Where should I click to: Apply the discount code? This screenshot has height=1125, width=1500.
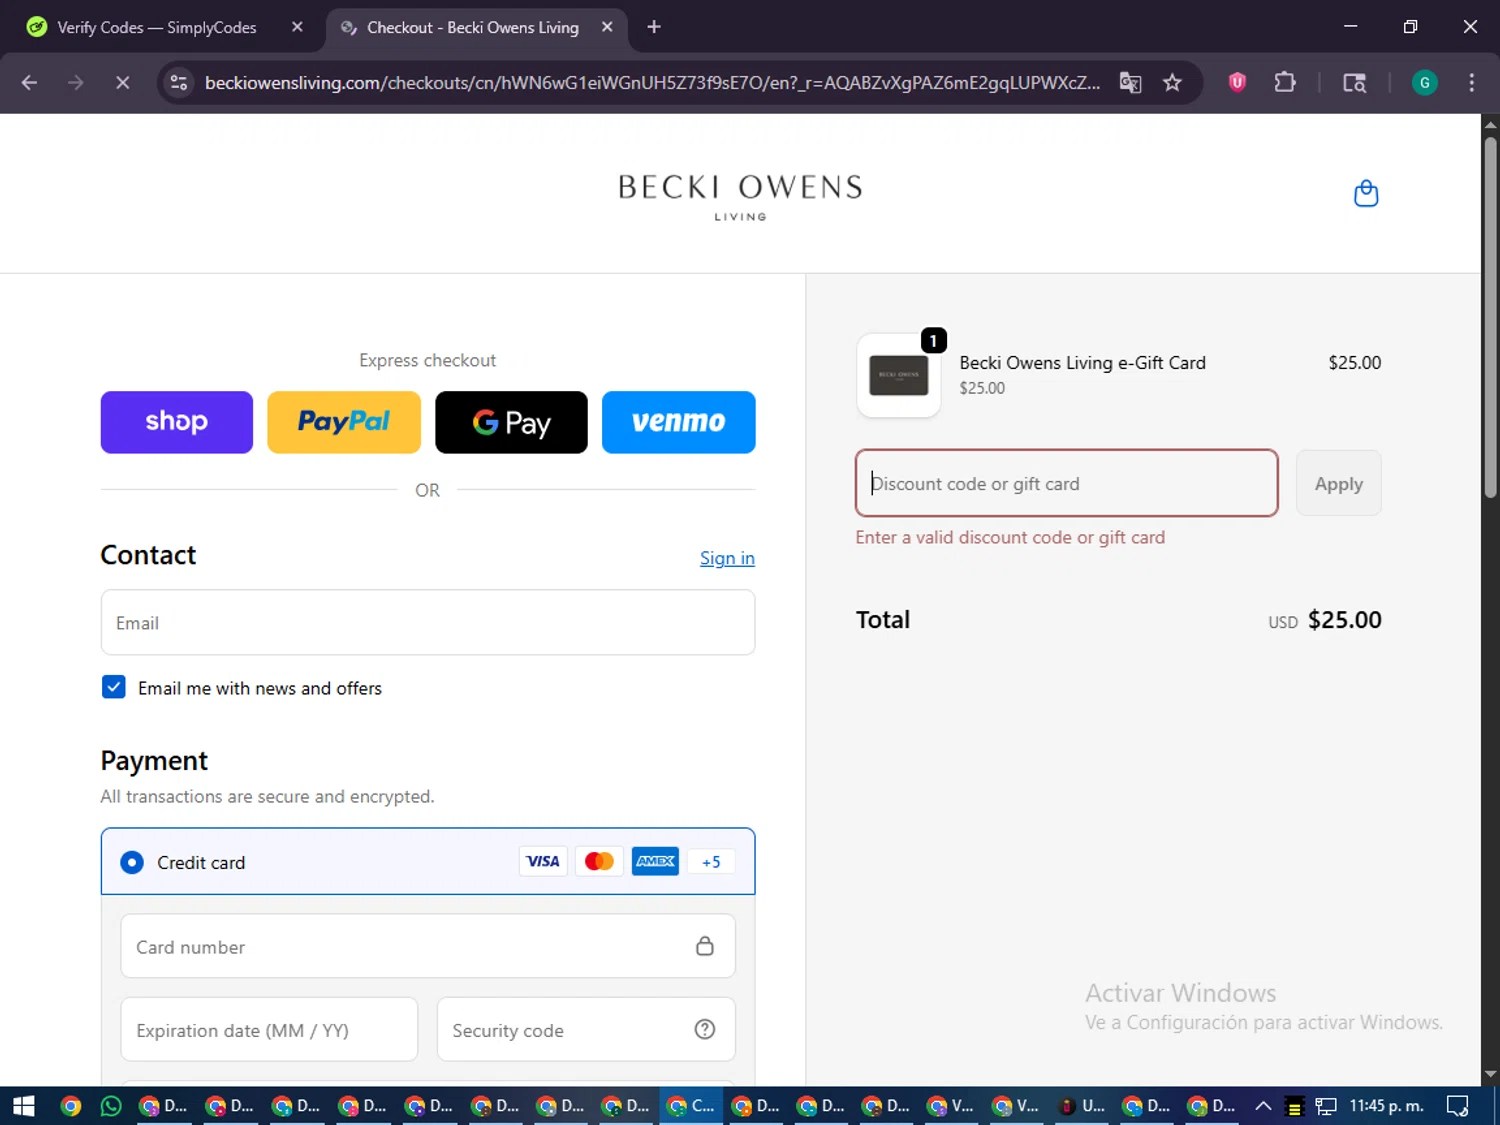tap(1338, 483)
